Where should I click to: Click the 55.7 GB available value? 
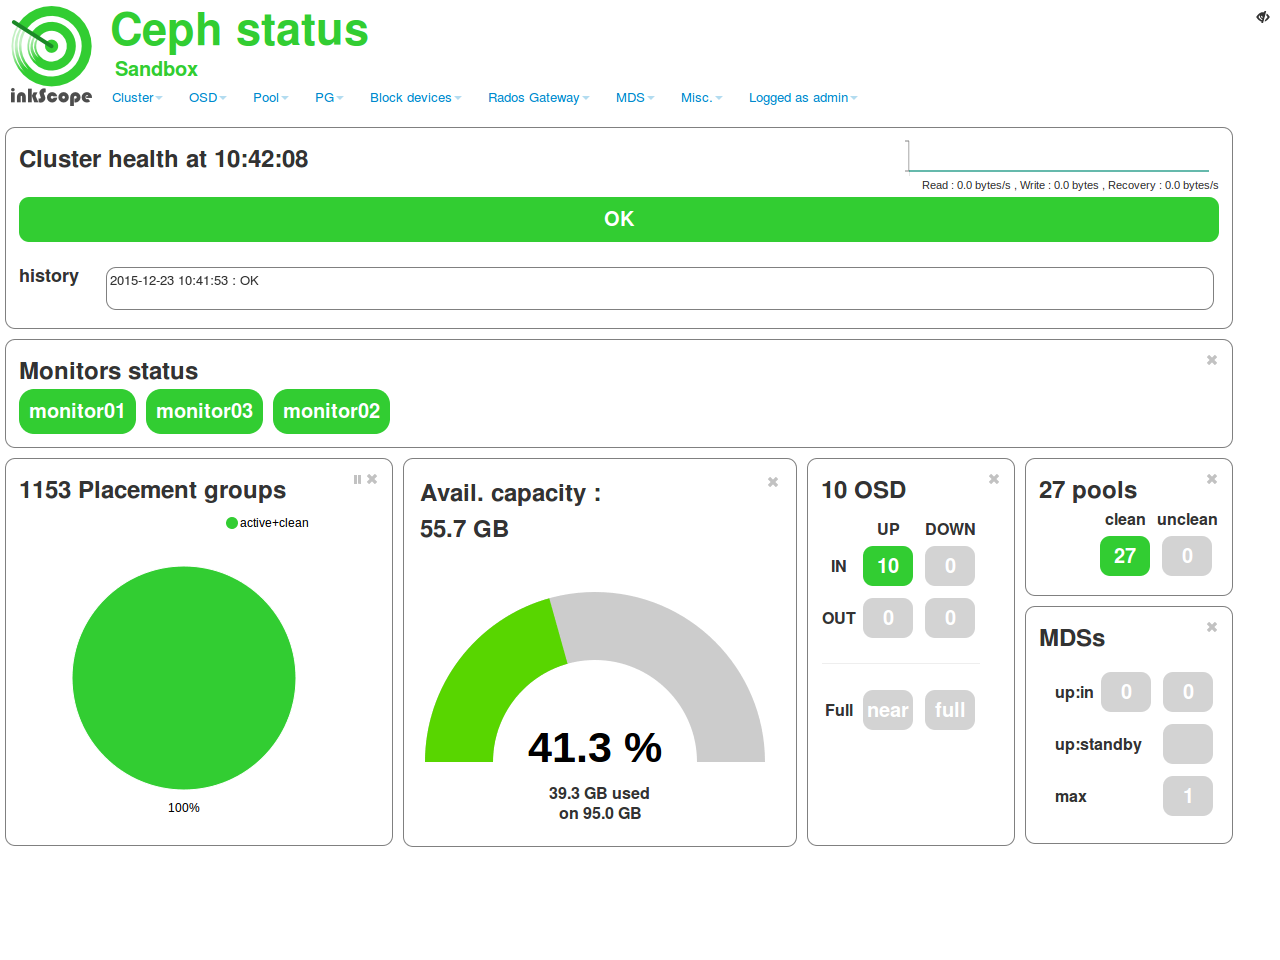coord(464,529)
